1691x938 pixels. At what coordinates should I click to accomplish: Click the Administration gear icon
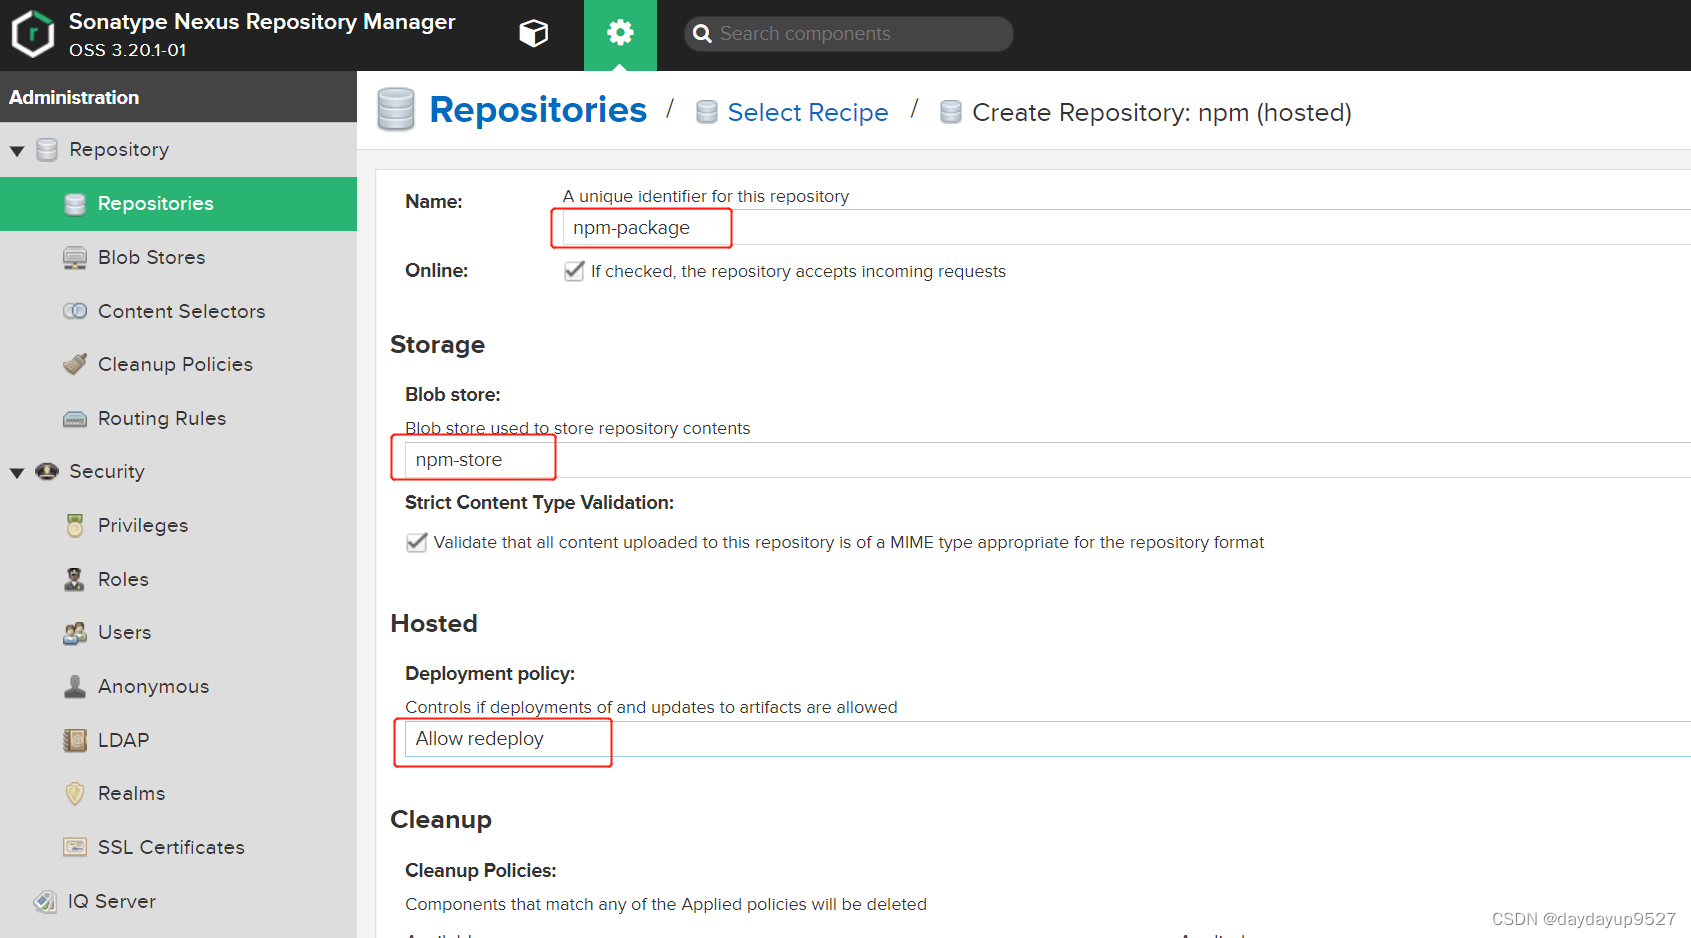pos(620,34)
